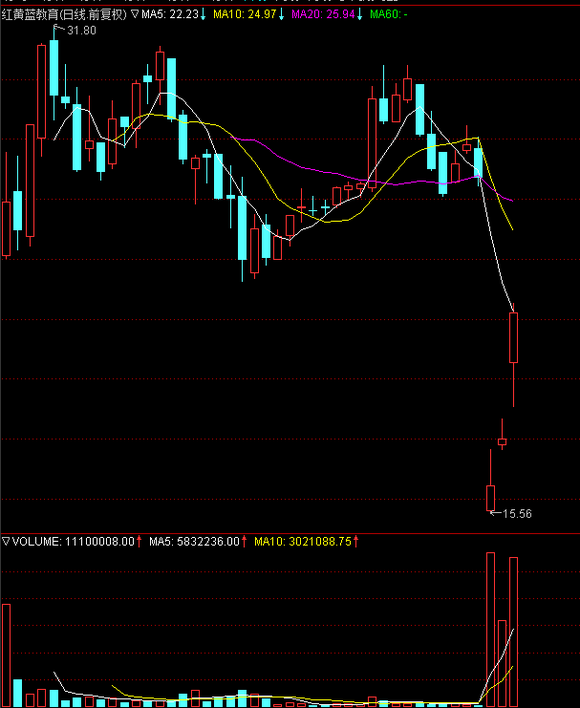Select the MA10 24.97 indicator label
580x708 pixels.
click(245, 14)
